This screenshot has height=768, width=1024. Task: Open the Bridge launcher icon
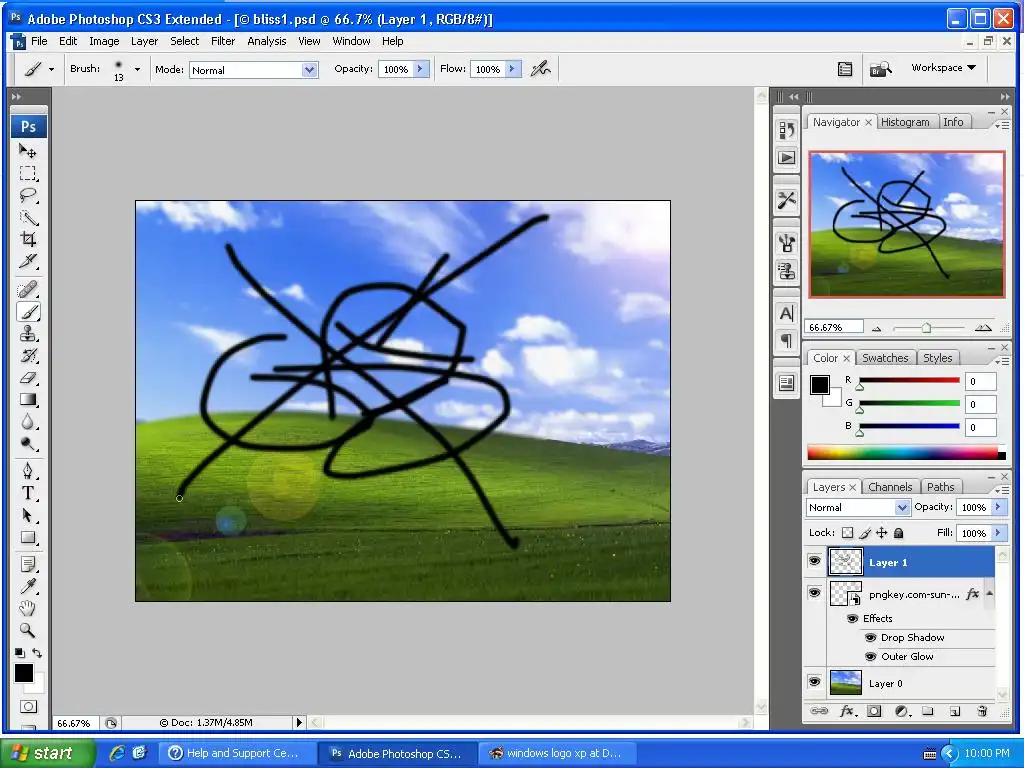tap(880, 69)
